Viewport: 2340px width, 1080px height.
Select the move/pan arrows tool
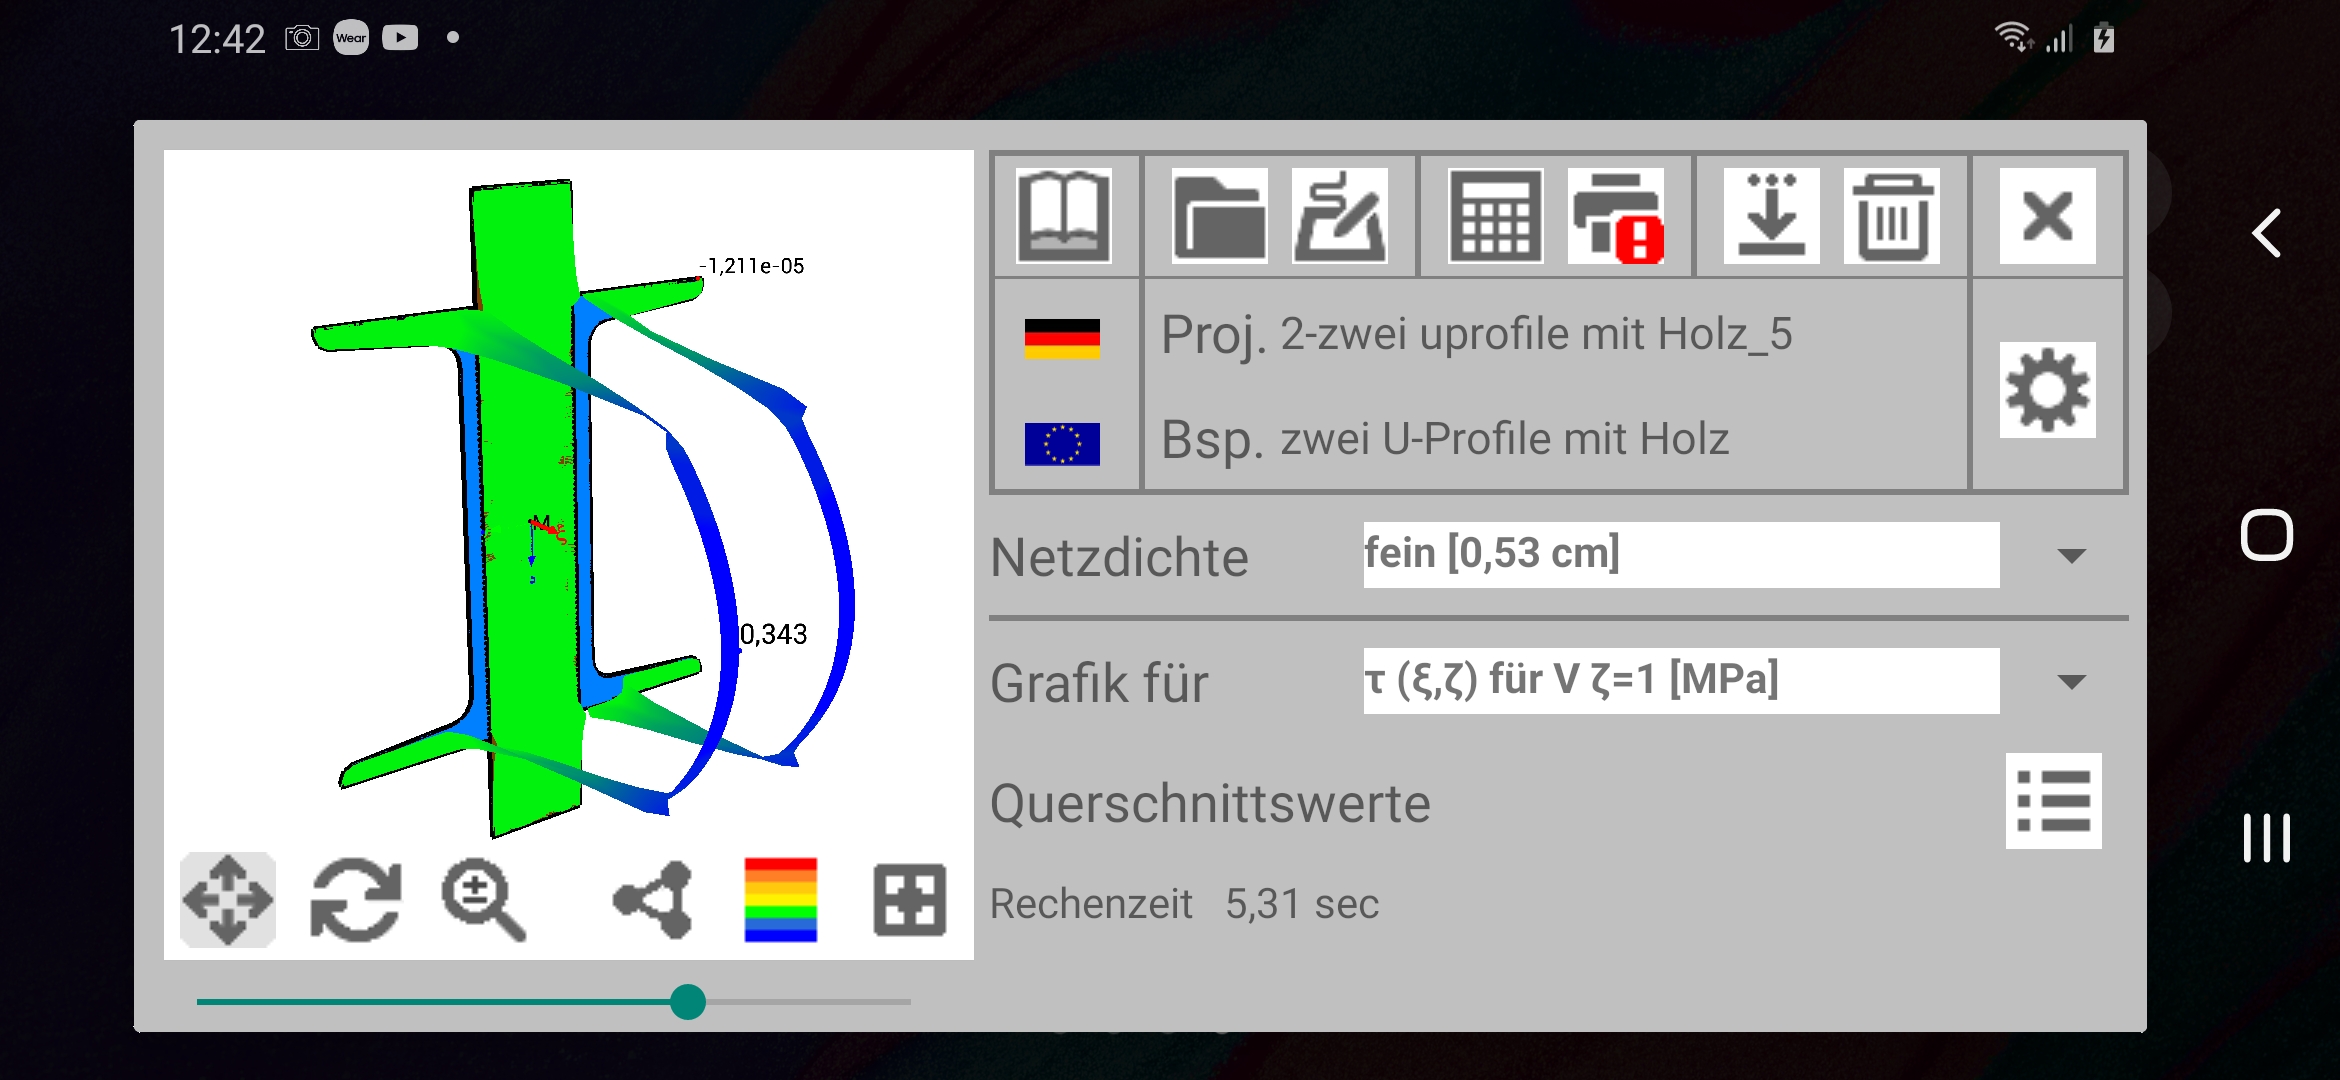pos(228,899)
